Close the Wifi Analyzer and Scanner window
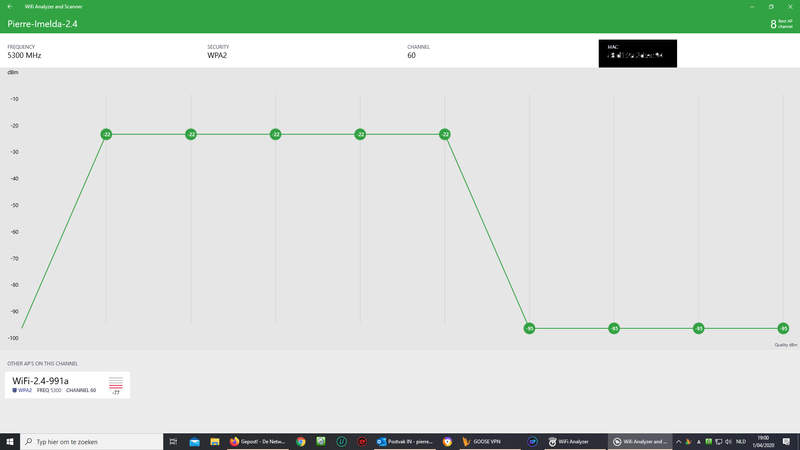The height and width of the screenshot is (450, 800). pos(790,7)
